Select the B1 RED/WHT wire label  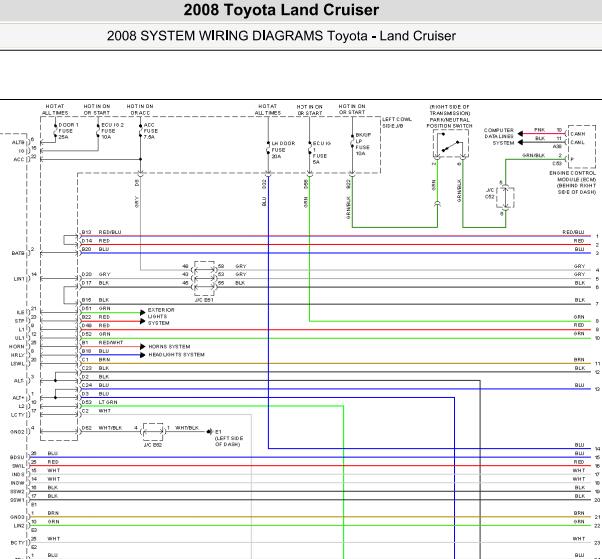point(102,342)
